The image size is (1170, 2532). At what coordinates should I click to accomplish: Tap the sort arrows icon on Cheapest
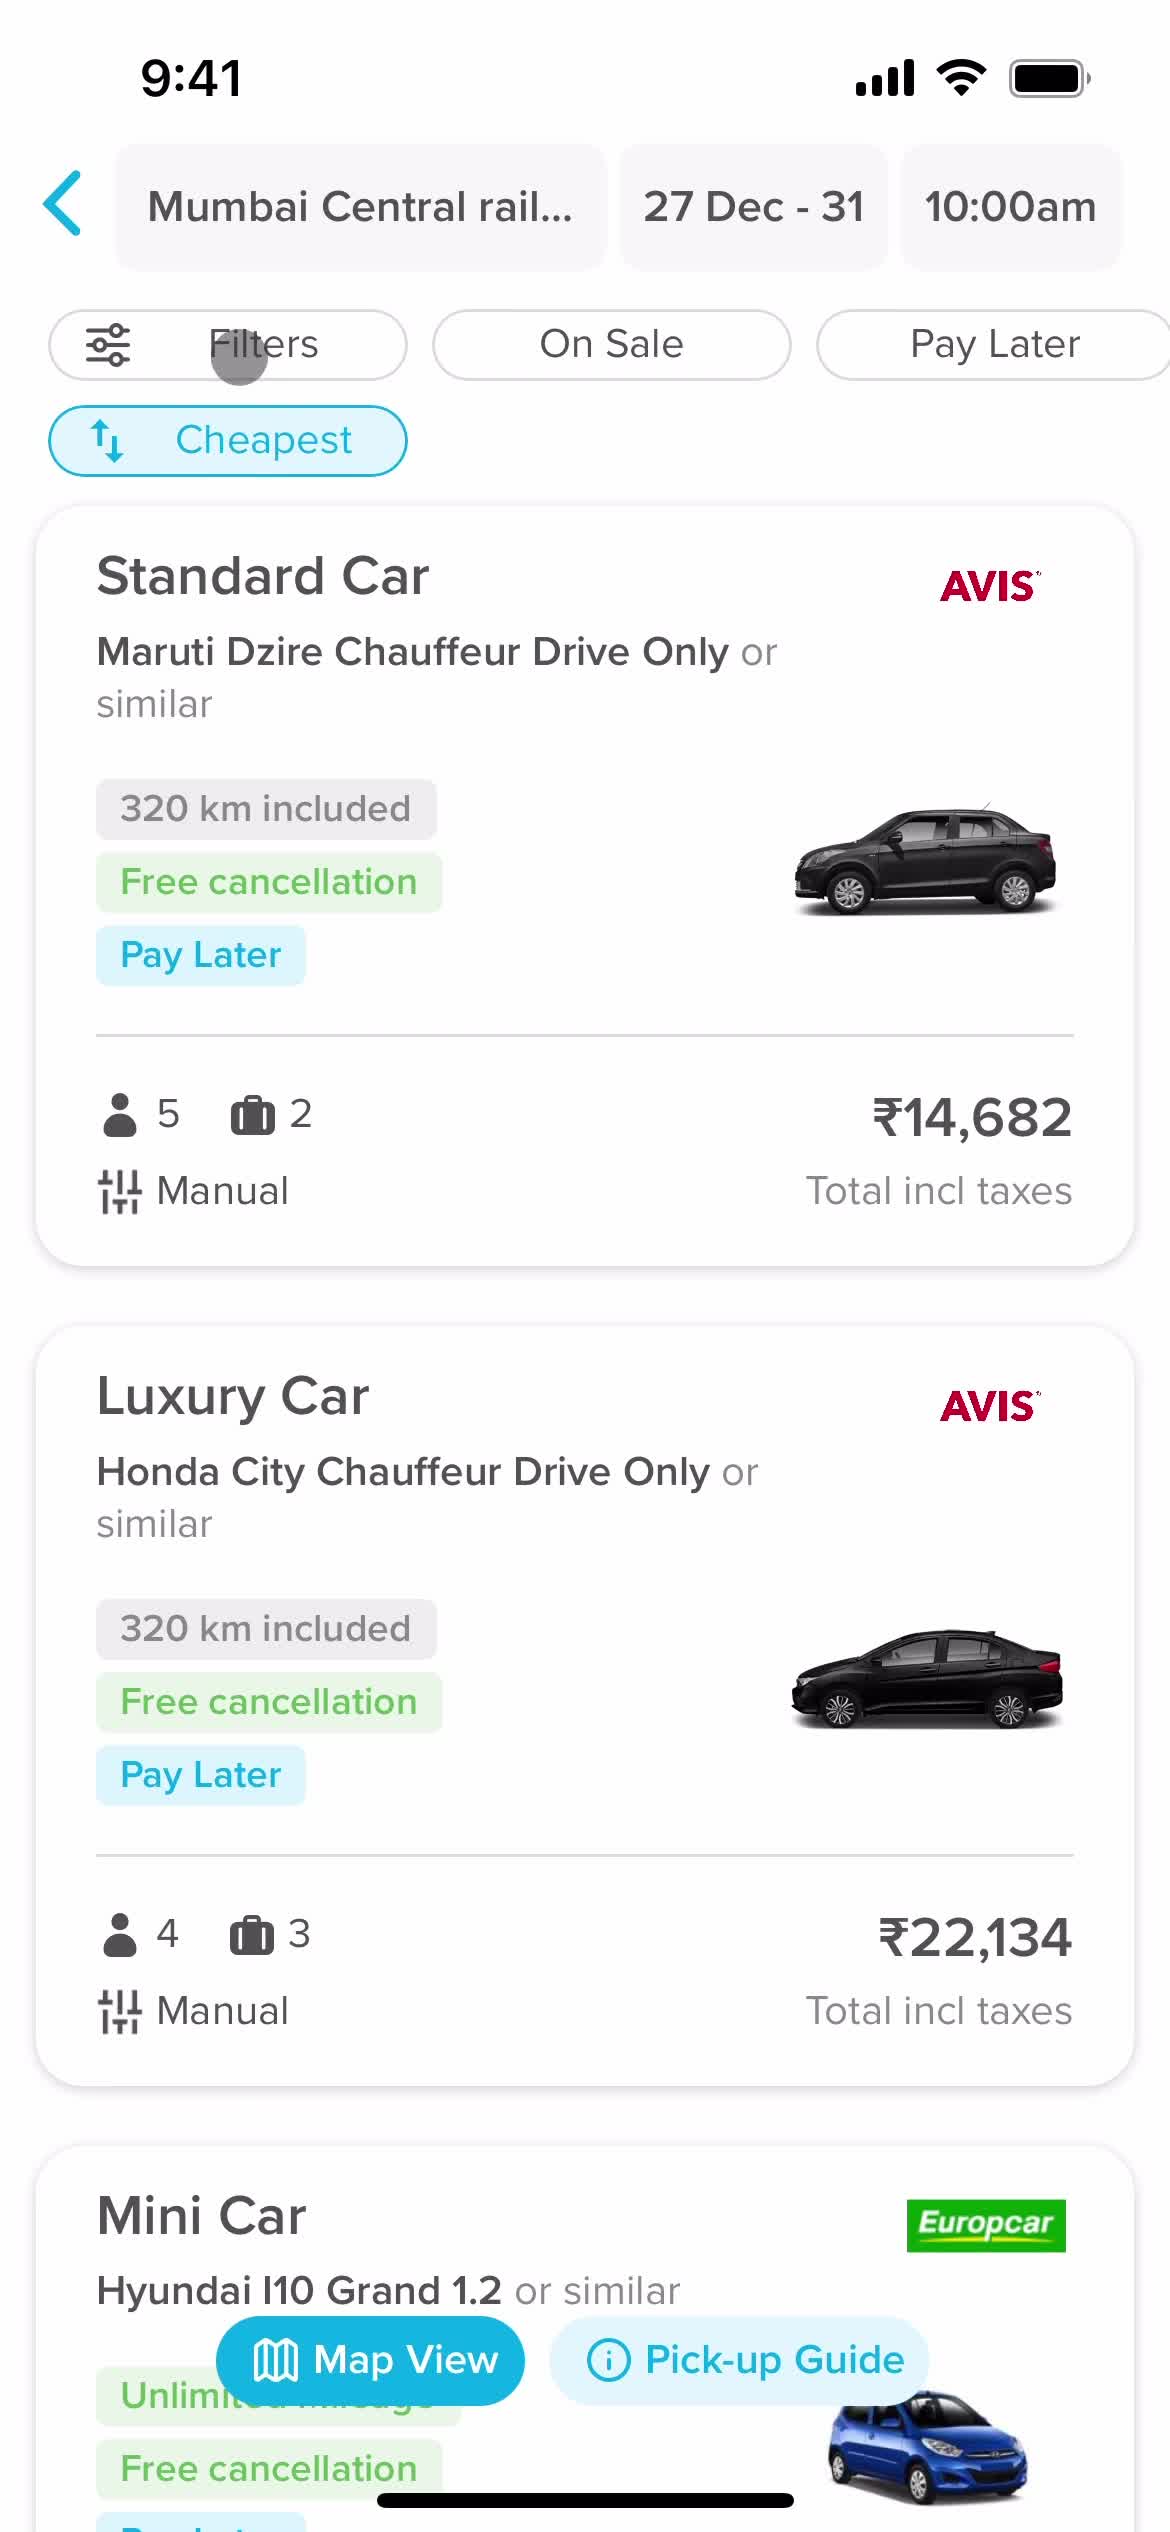click(107, 440)
